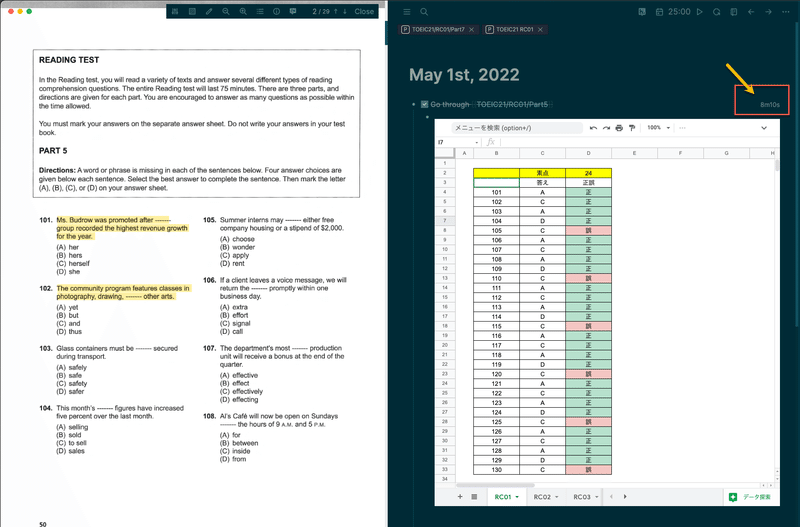Go to next PDF page arrow

point(345,11)
